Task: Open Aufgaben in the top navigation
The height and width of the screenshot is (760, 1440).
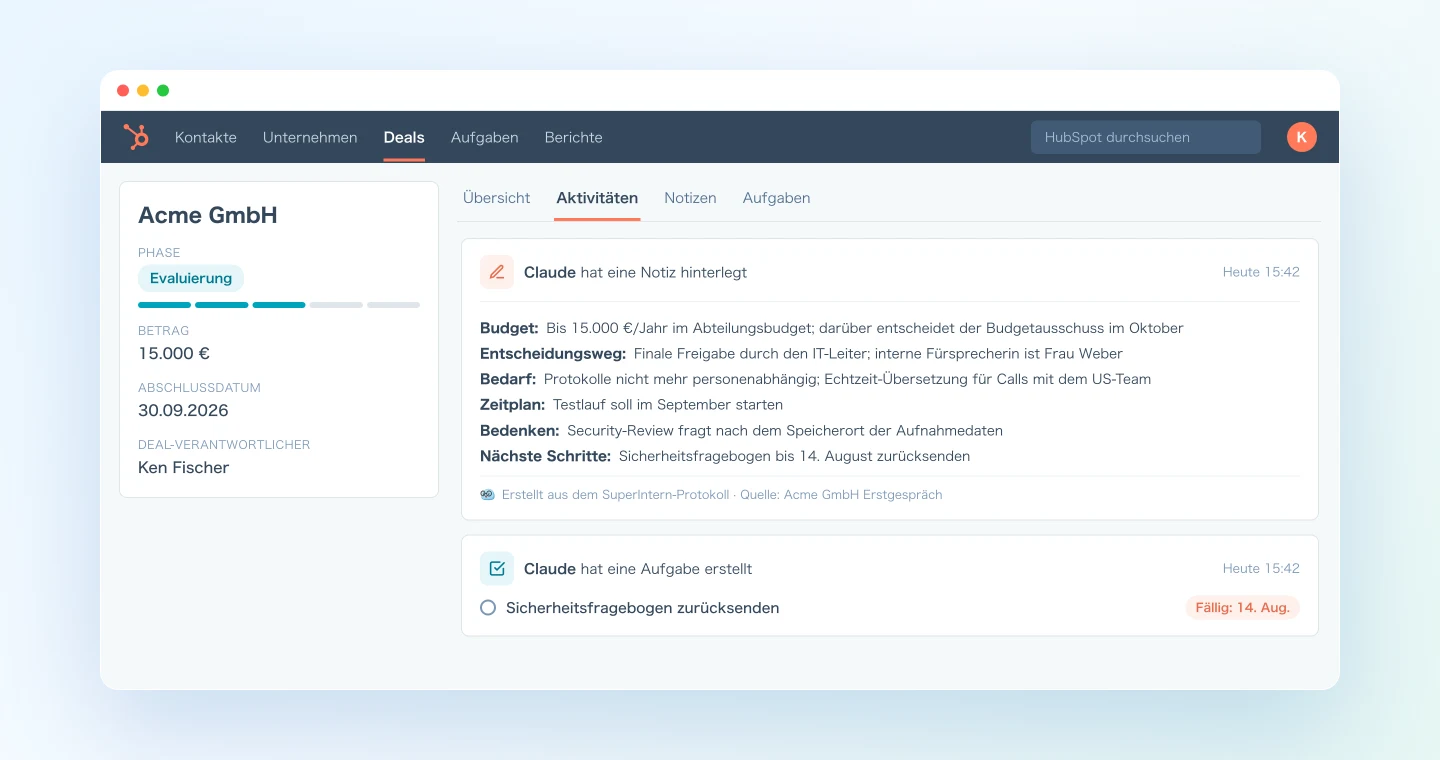Action: point(485,137)
